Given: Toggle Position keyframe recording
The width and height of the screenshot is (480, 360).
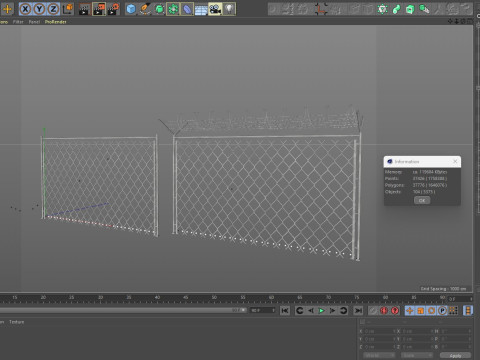Looking at the screenshot, I should click(x=410, y=311).
